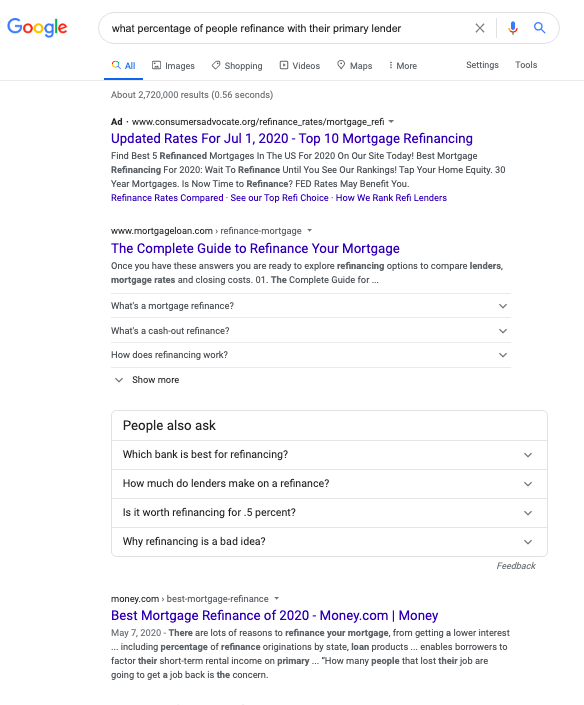Open the Videos results tab
The height and width of the screenshot is (705, 584).
click(x=300, y=66)
